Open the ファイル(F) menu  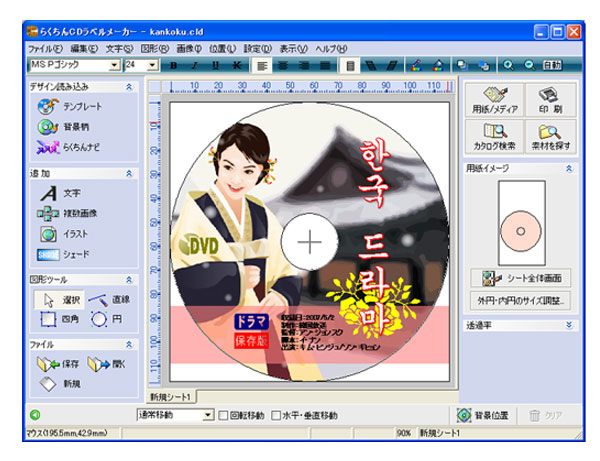click(x=46, y=49)
